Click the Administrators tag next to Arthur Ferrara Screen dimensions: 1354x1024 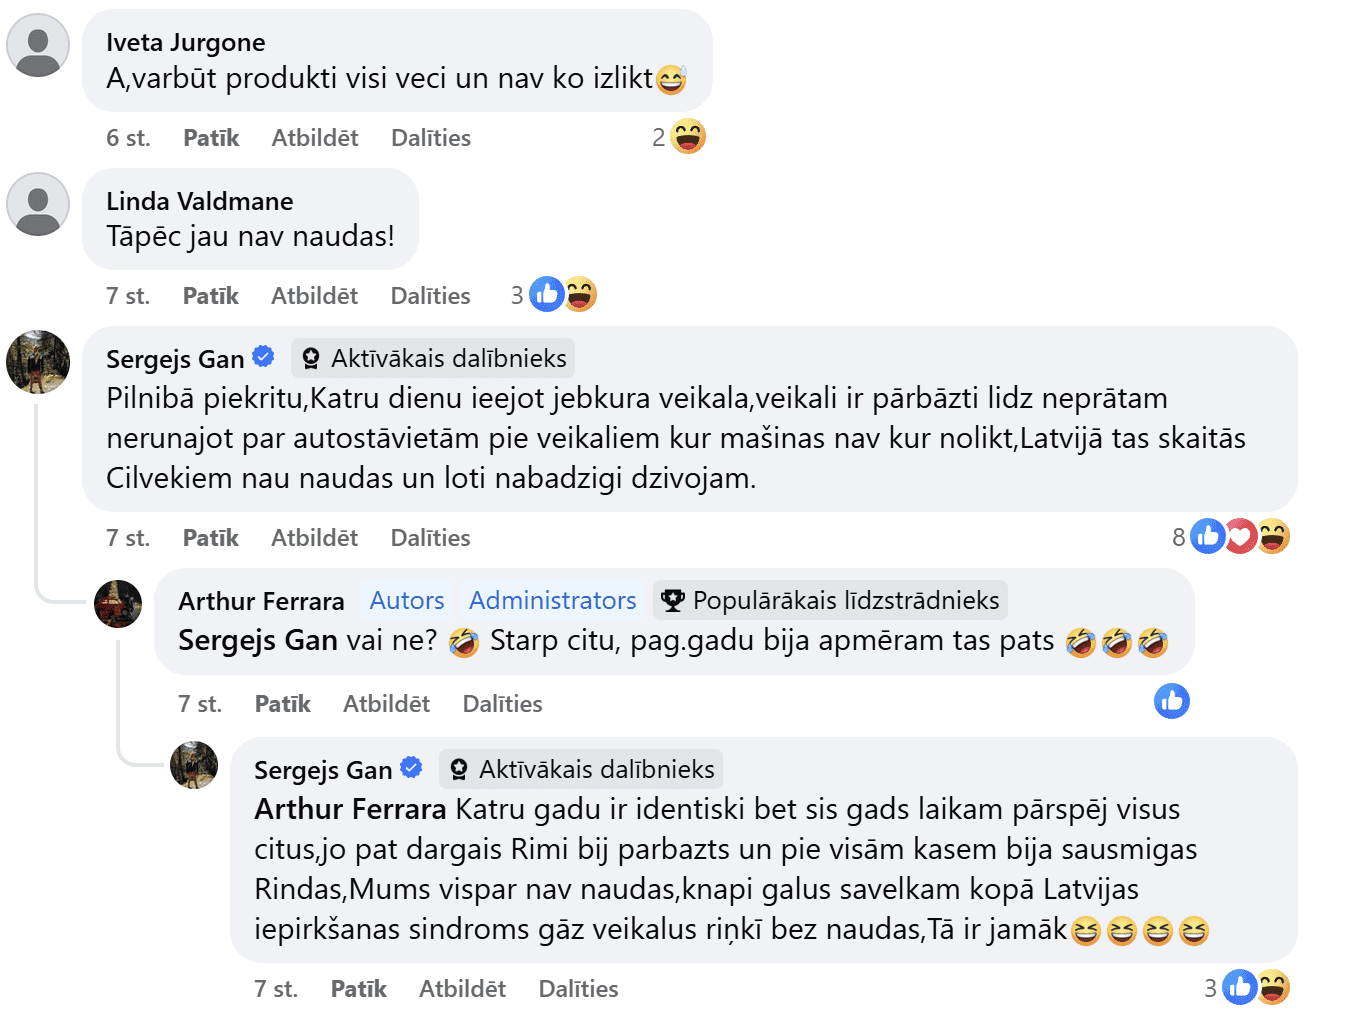(552, 600)
